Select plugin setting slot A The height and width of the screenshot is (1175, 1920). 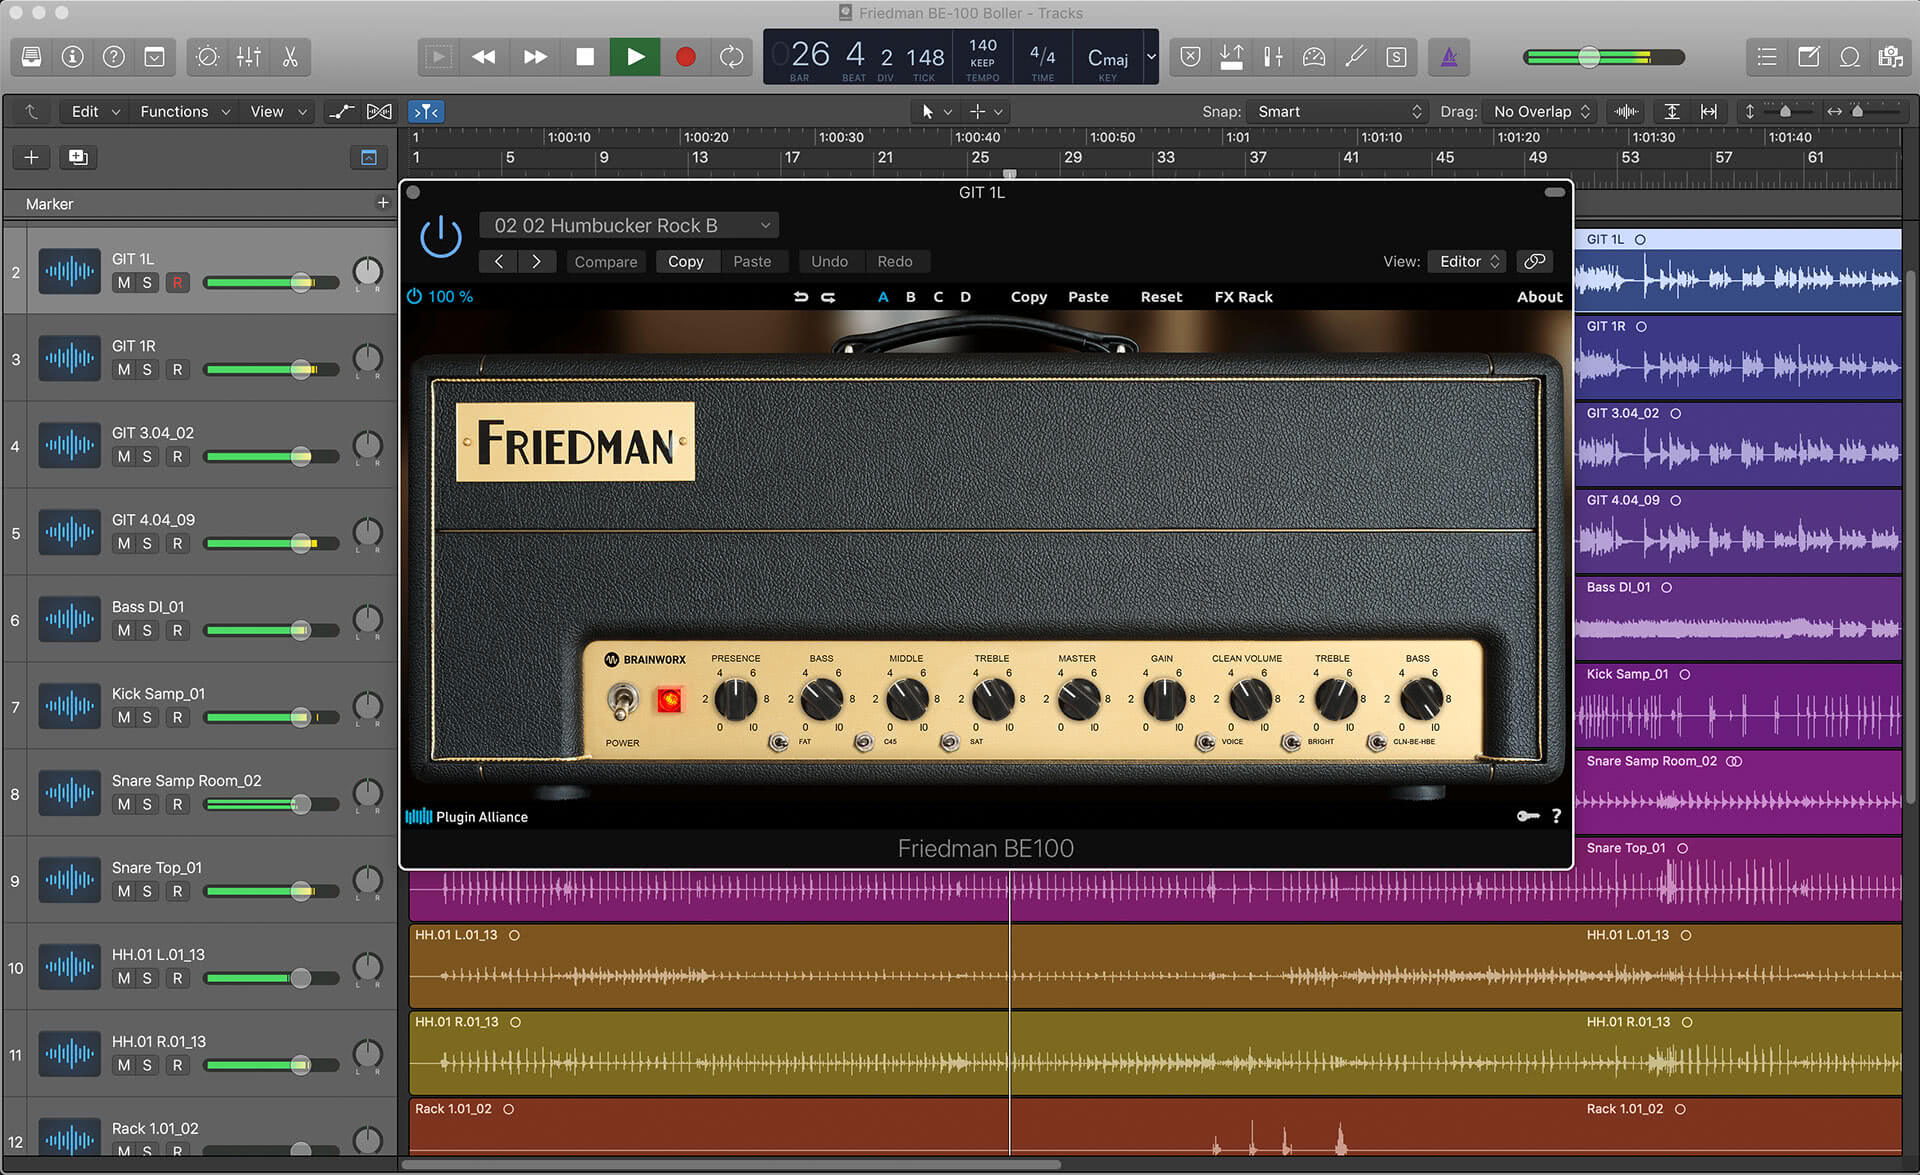(x=882, y=297)
